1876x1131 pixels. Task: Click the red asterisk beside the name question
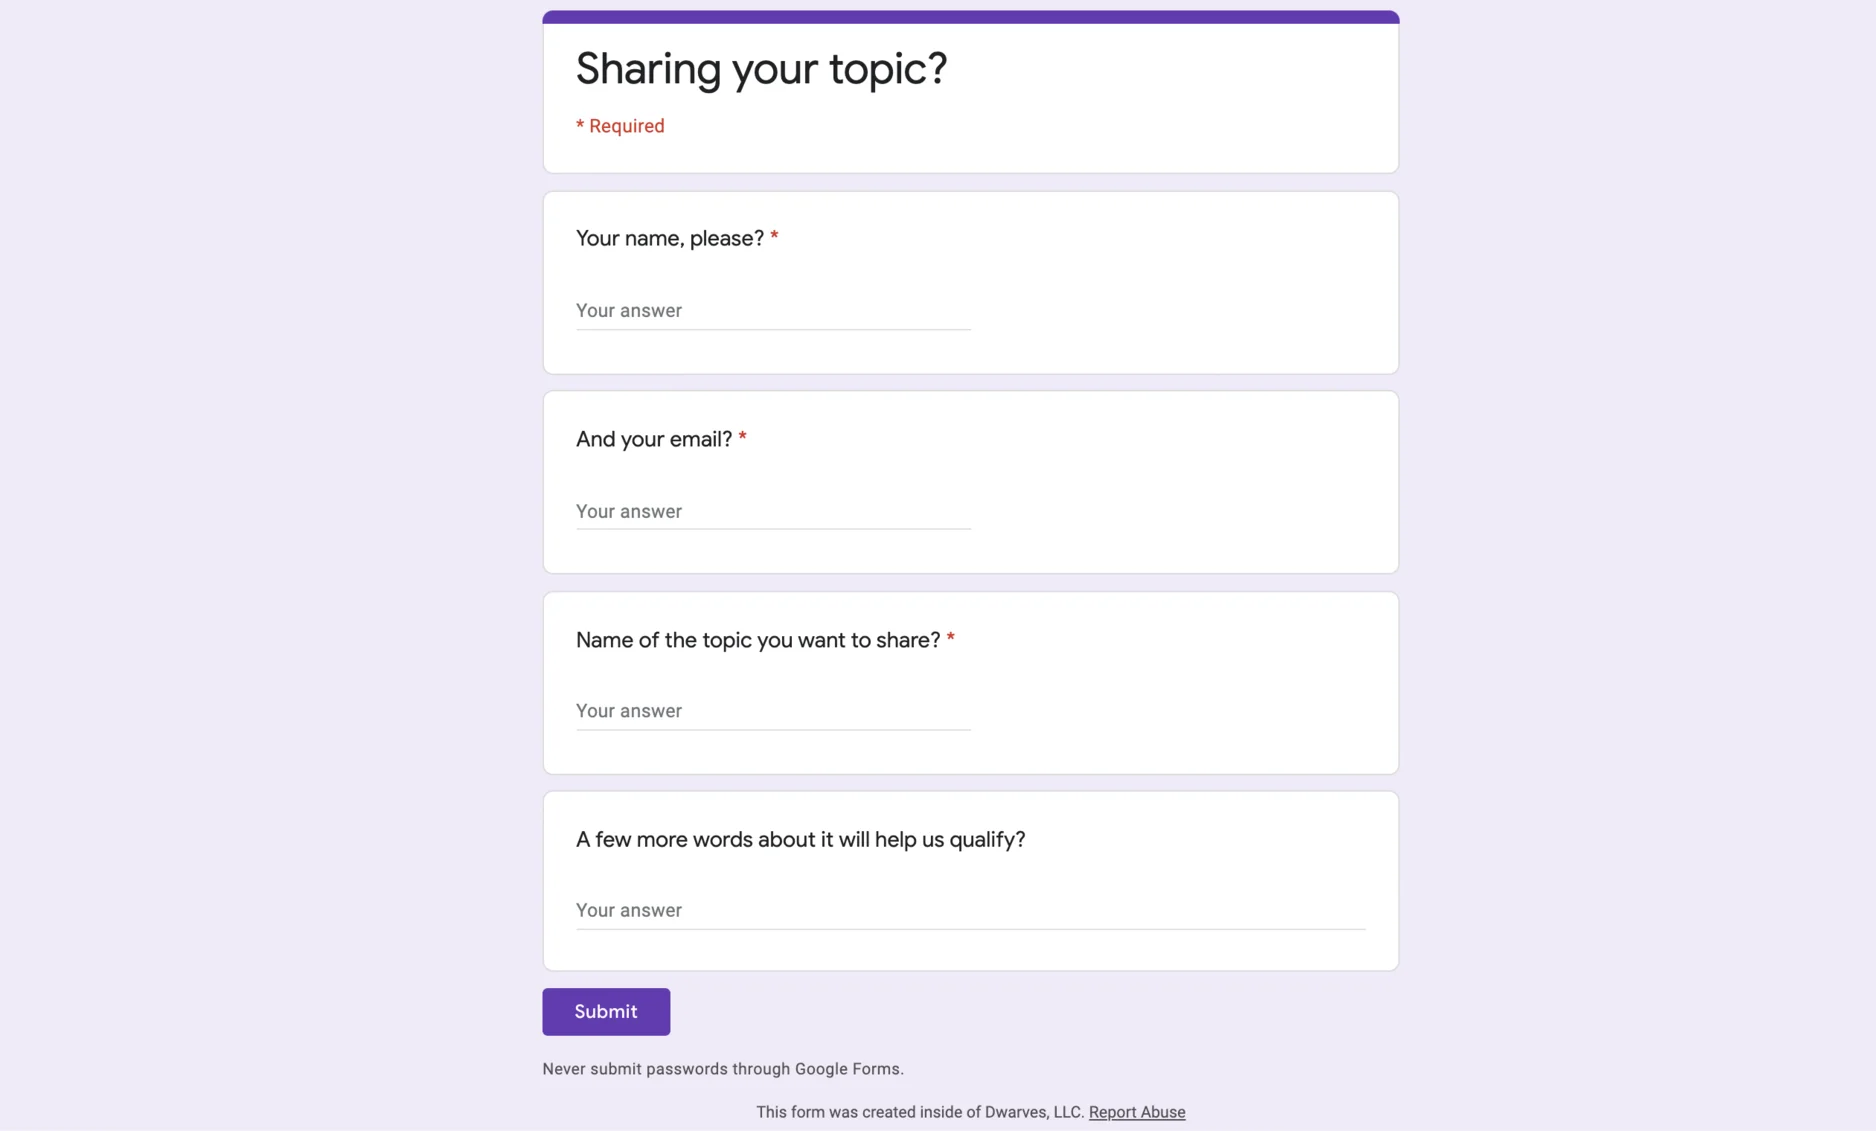tap(774, 237)
